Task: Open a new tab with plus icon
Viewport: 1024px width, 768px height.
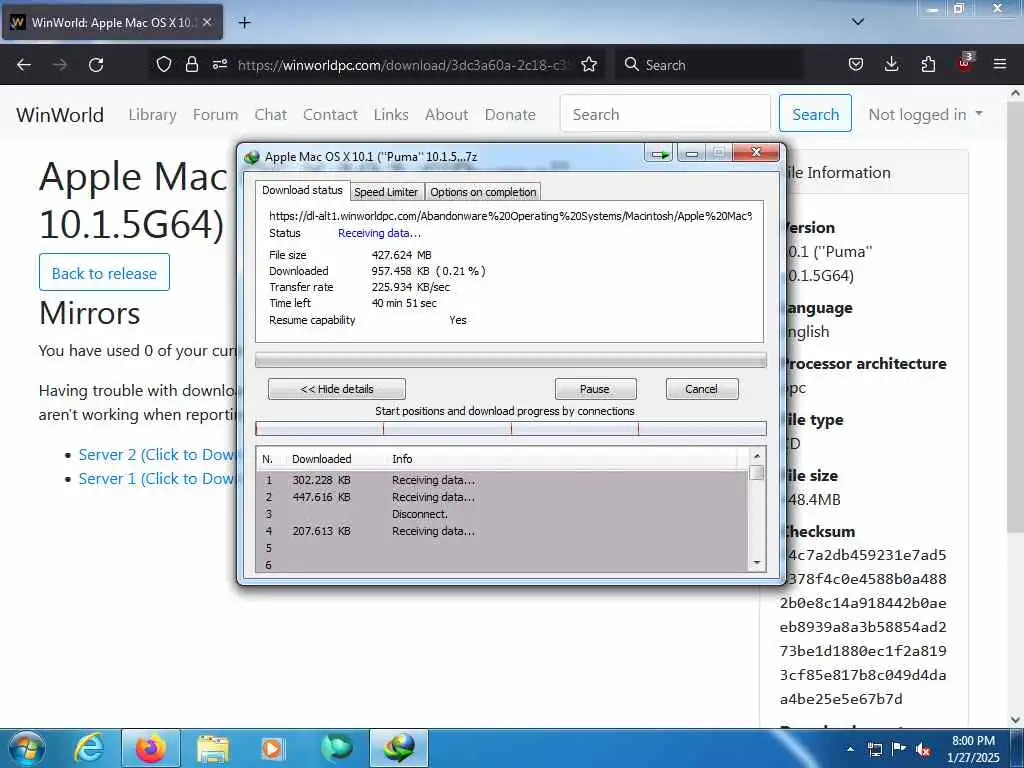Action: [x=244, y=23]
